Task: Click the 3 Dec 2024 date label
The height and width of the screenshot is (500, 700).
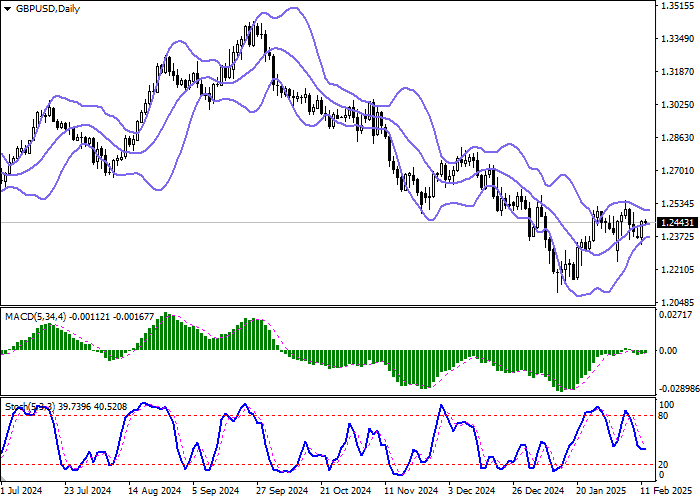Action: 472,492
